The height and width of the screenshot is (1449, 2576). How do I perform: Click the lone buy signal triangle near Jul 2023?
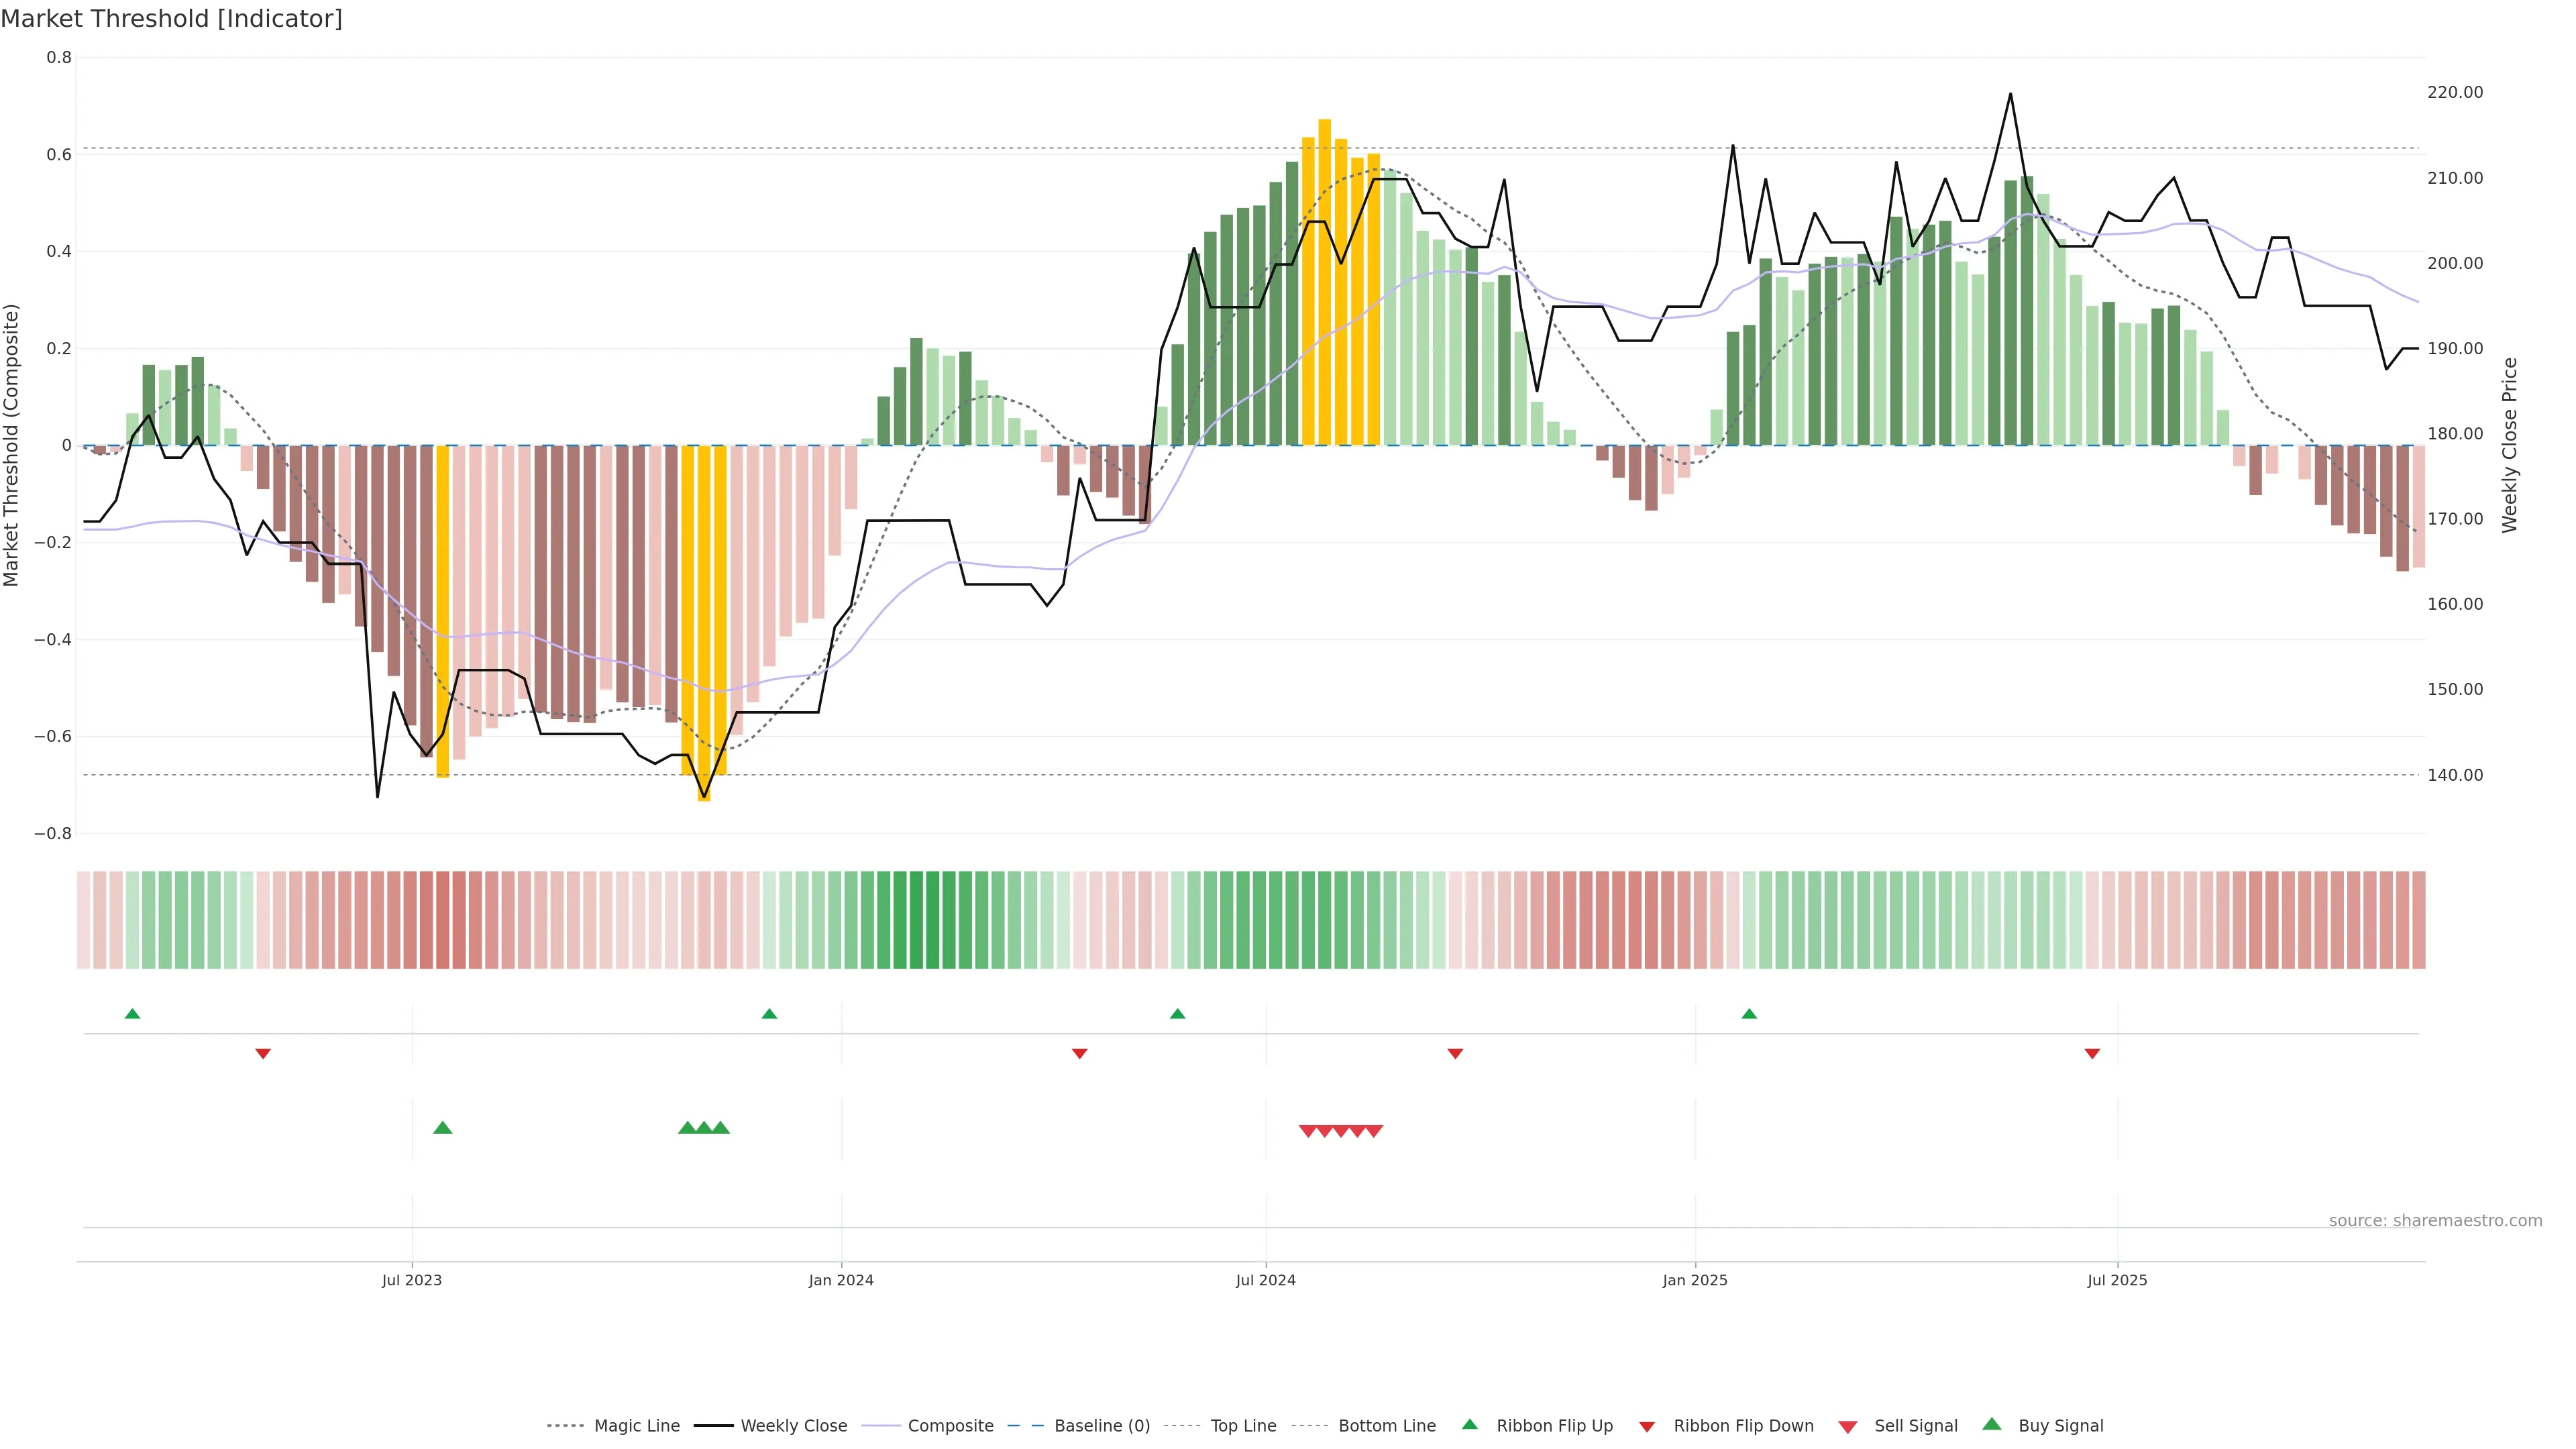coord(443,1128)
